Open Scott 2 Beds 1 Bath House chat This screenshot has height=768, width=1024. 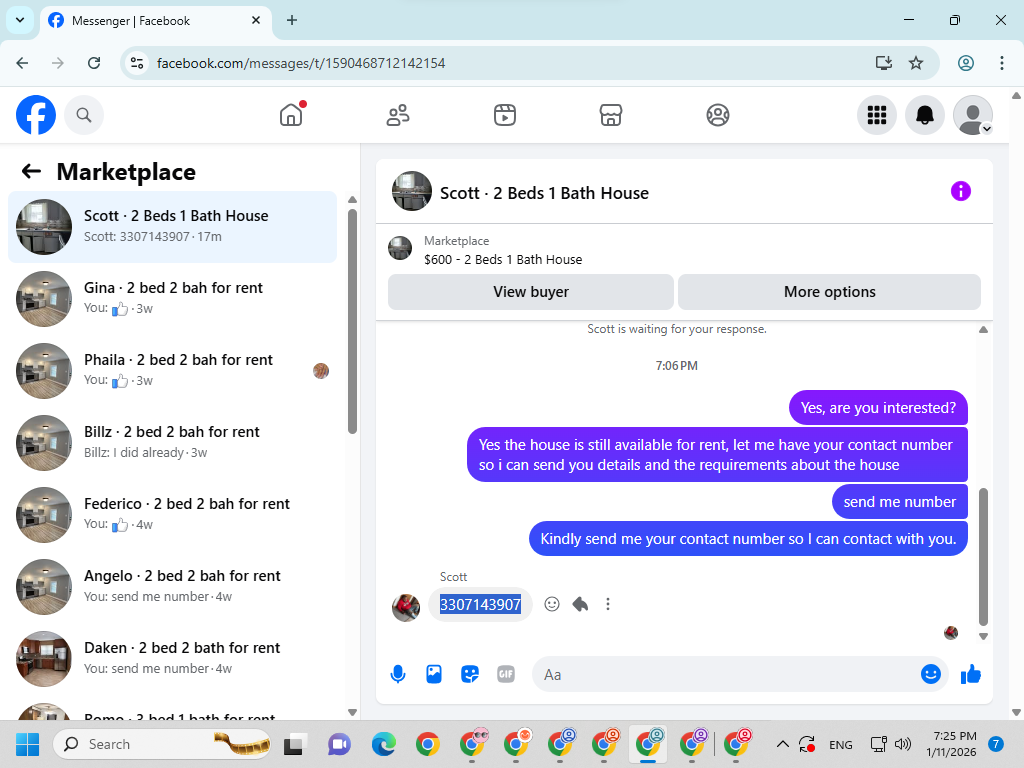tap(172, 227)
